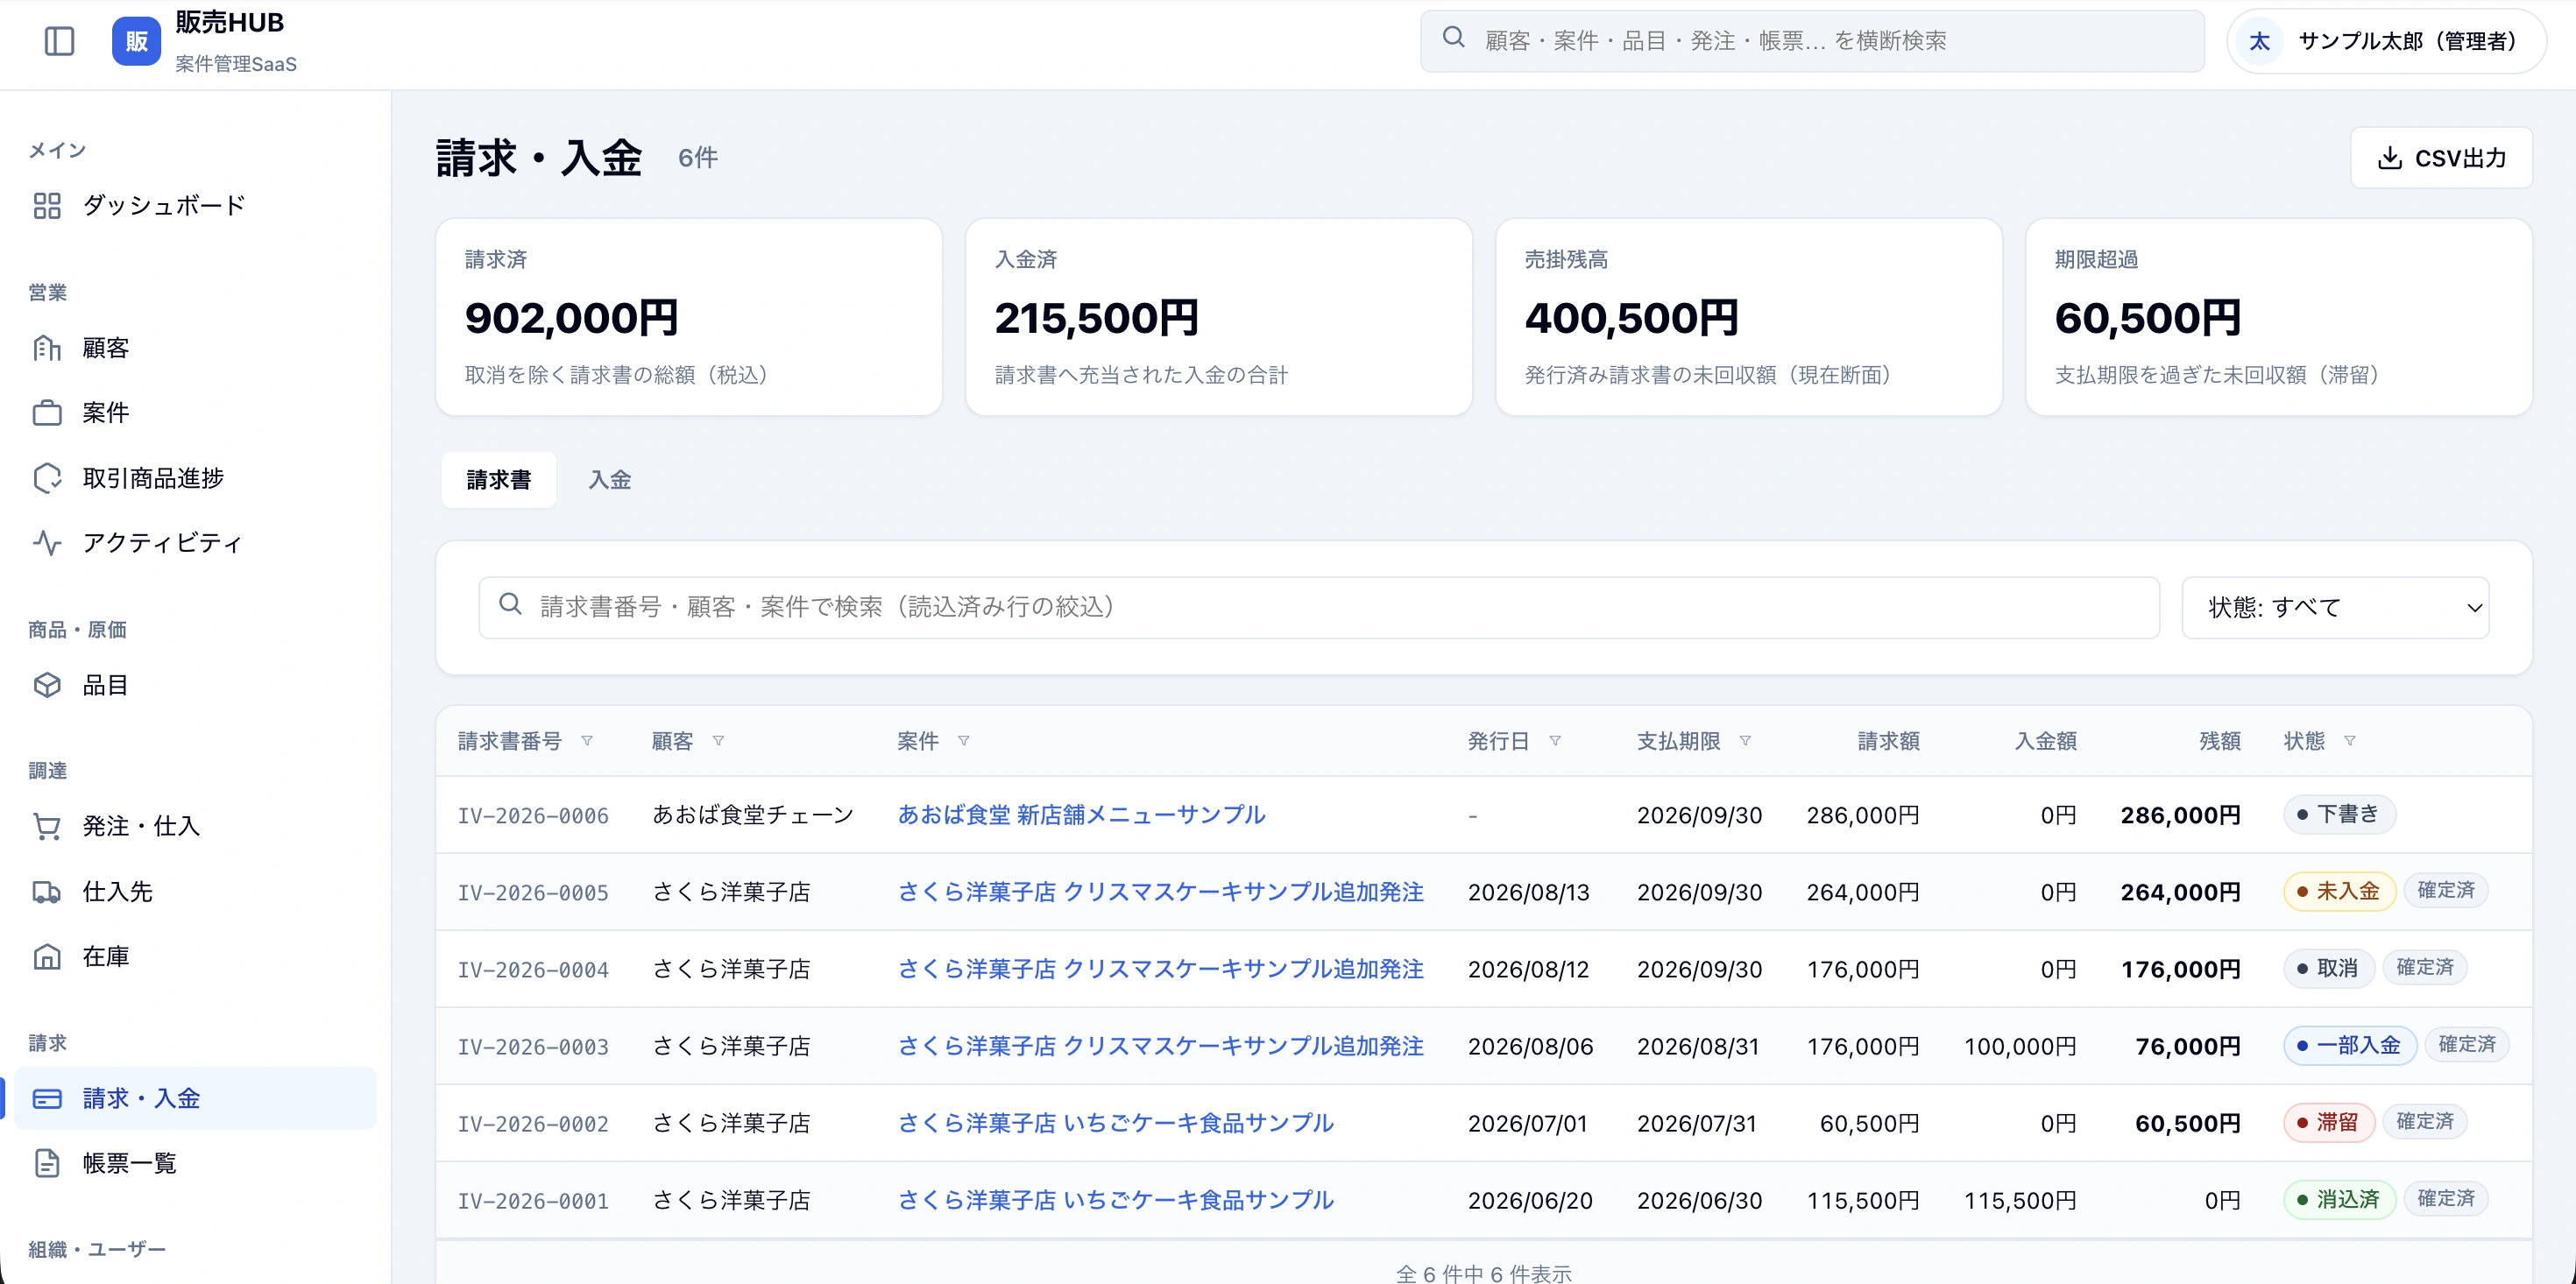This screenshot has height=1284, width=2576.
Task: Expand the 状態: すべて dropdown
Action: point(2335,608)
